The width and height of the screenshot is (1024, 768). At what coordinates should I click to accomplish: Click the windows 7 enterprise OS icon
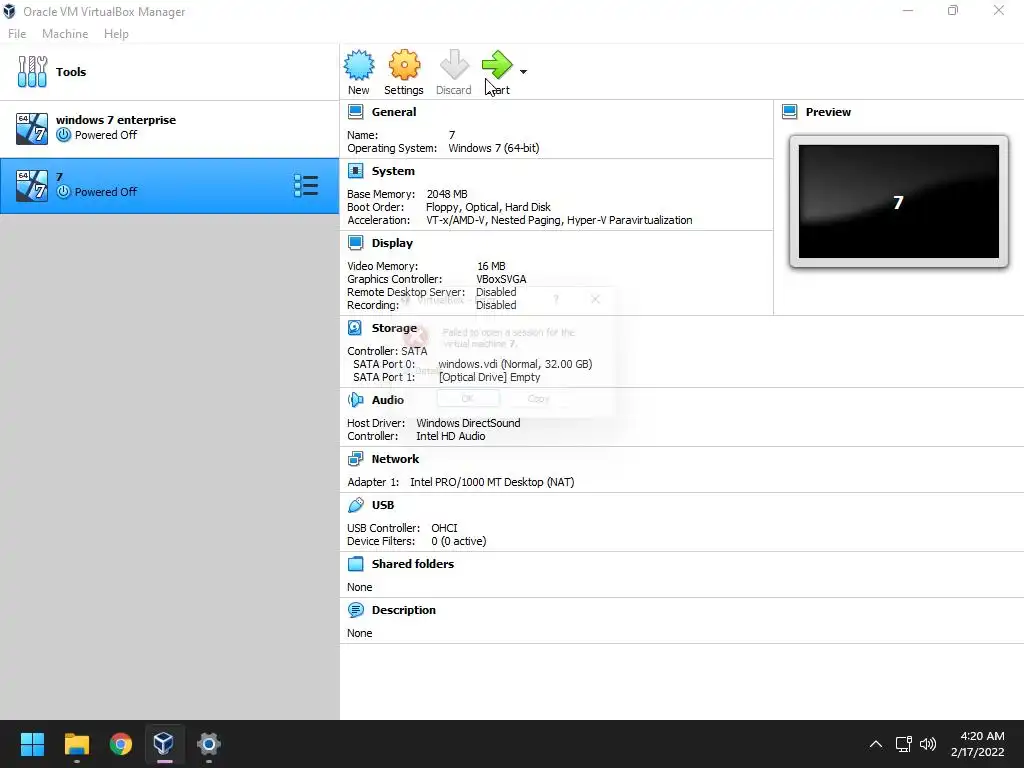tap(32, 129)
